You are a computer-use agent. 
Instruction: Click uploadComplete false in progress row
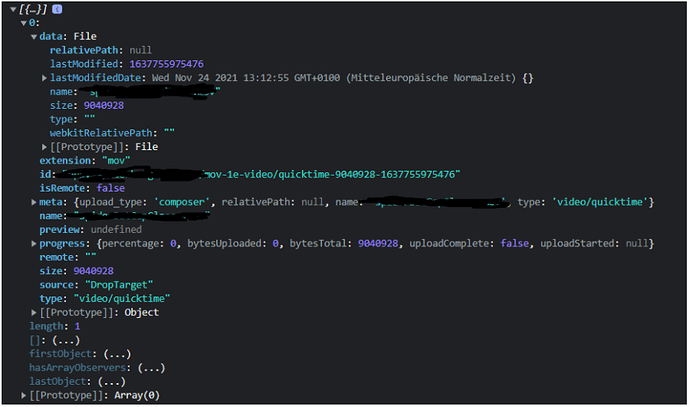(514, 243)
